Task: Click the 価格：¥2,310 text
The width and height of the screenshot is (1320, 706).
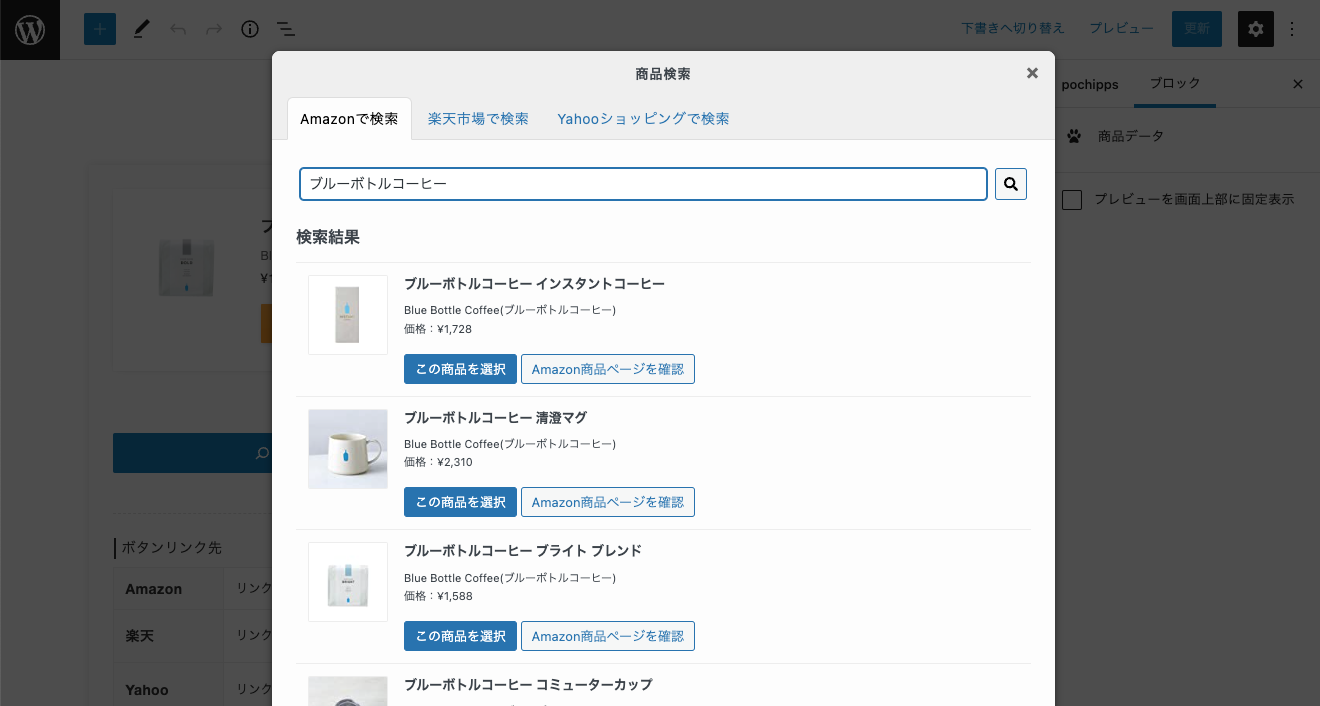Action: (x=438, y=462)
